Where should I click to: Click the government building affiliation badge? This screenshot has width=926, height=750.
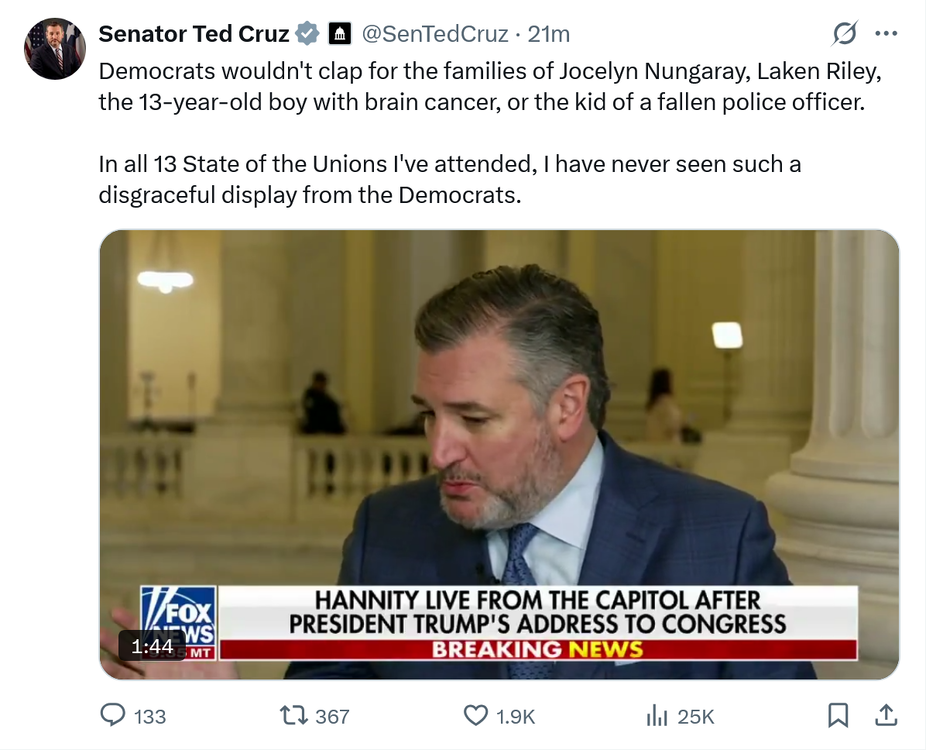[x=339, y=34]
